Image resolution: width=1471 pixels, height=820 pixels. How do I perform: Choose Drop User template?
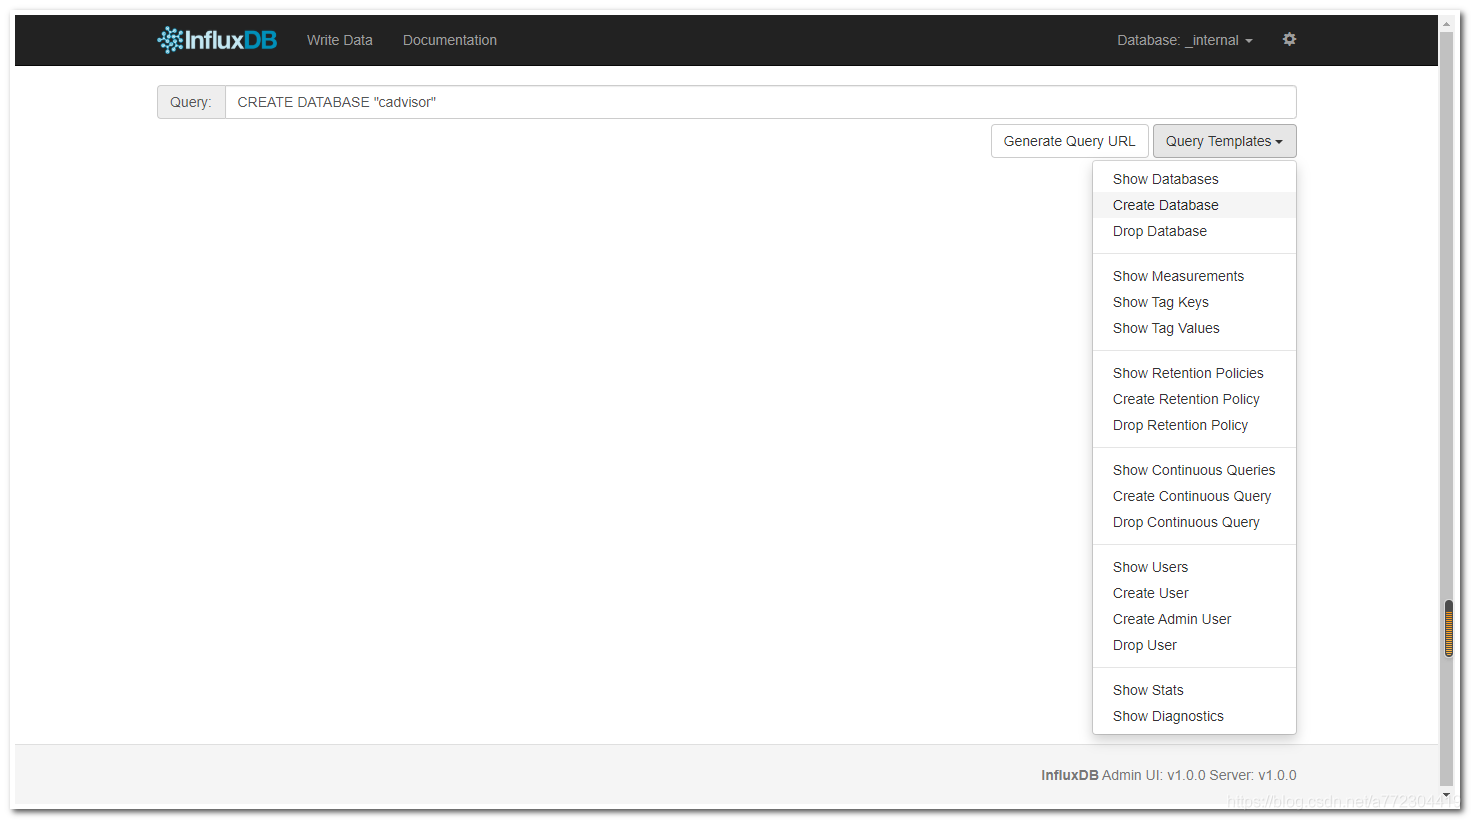[x=1194, y=645]
